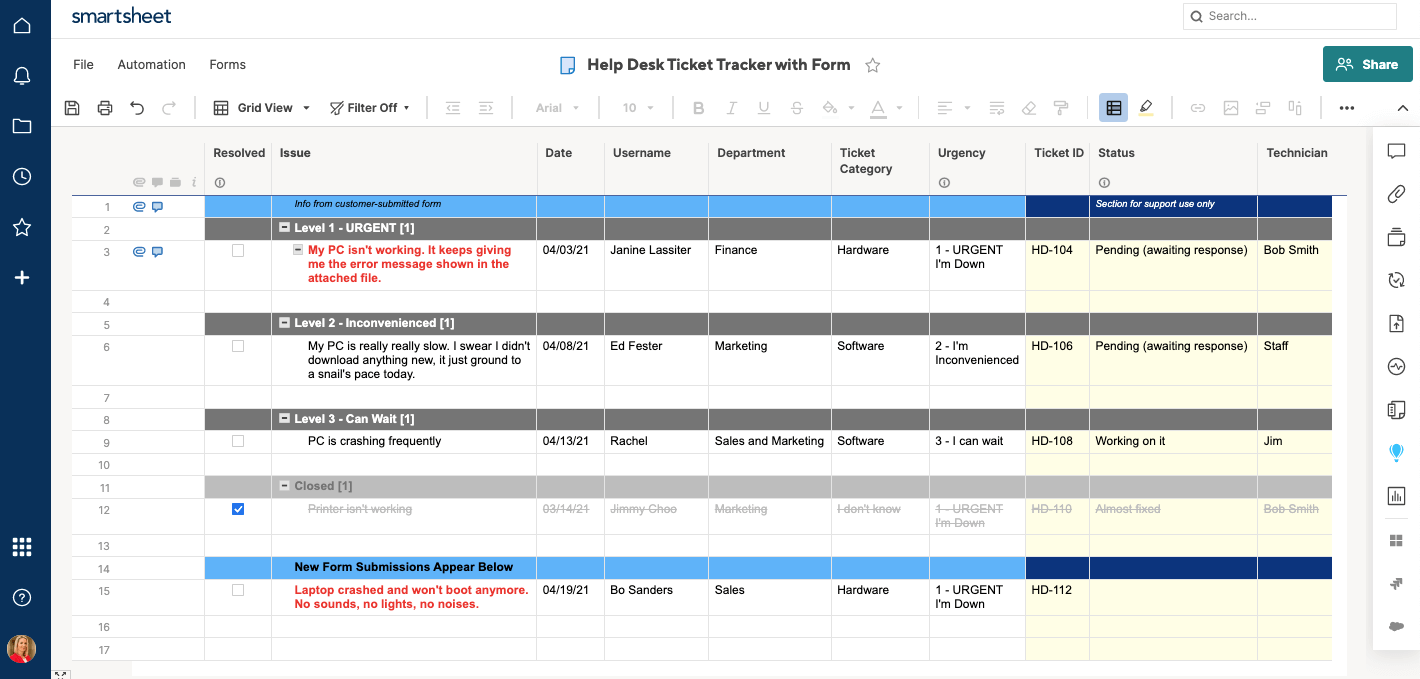Click the plus icon to create new
1420x679 pixels.
(x=22, y=278)
